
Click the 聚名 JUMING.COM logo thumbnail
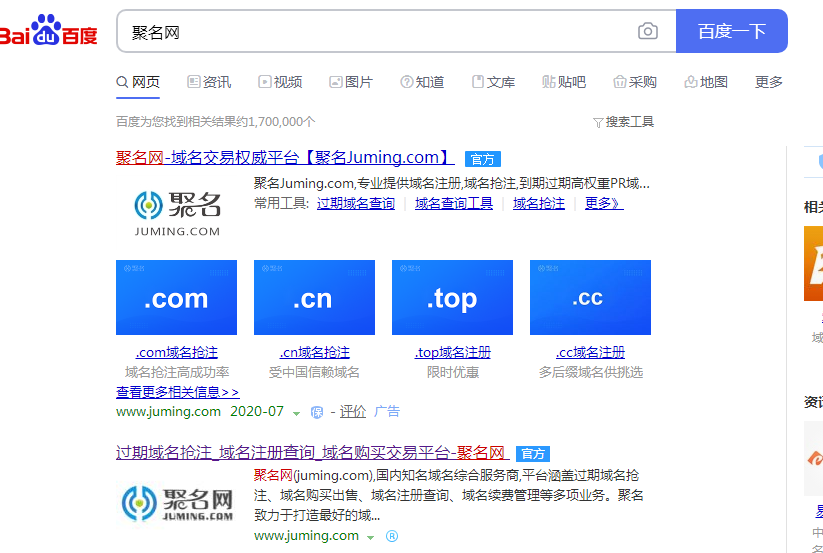[x=177, y=214]
